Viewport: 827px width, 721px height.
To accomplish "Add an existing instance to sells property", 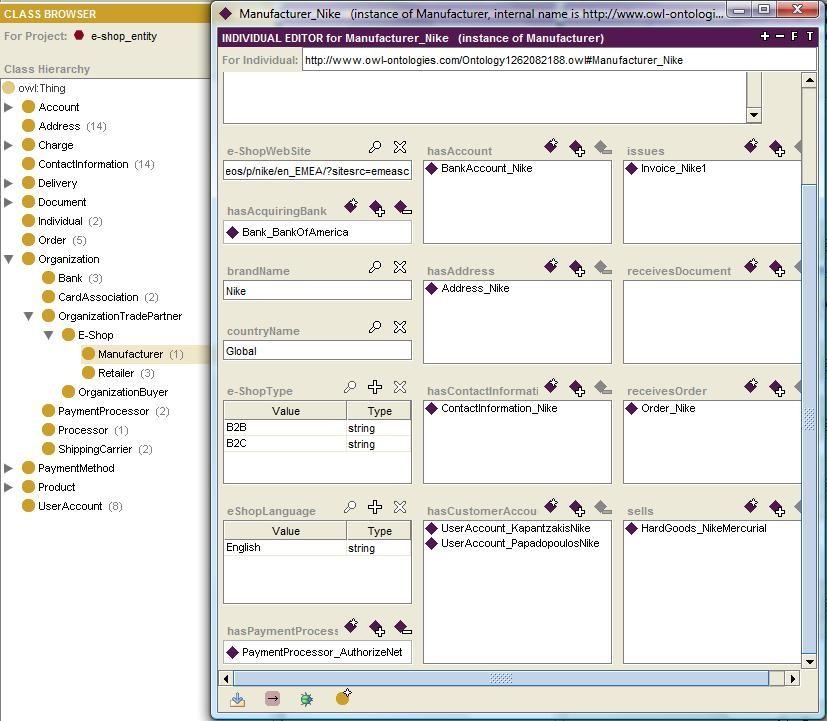I will point(777,508).
